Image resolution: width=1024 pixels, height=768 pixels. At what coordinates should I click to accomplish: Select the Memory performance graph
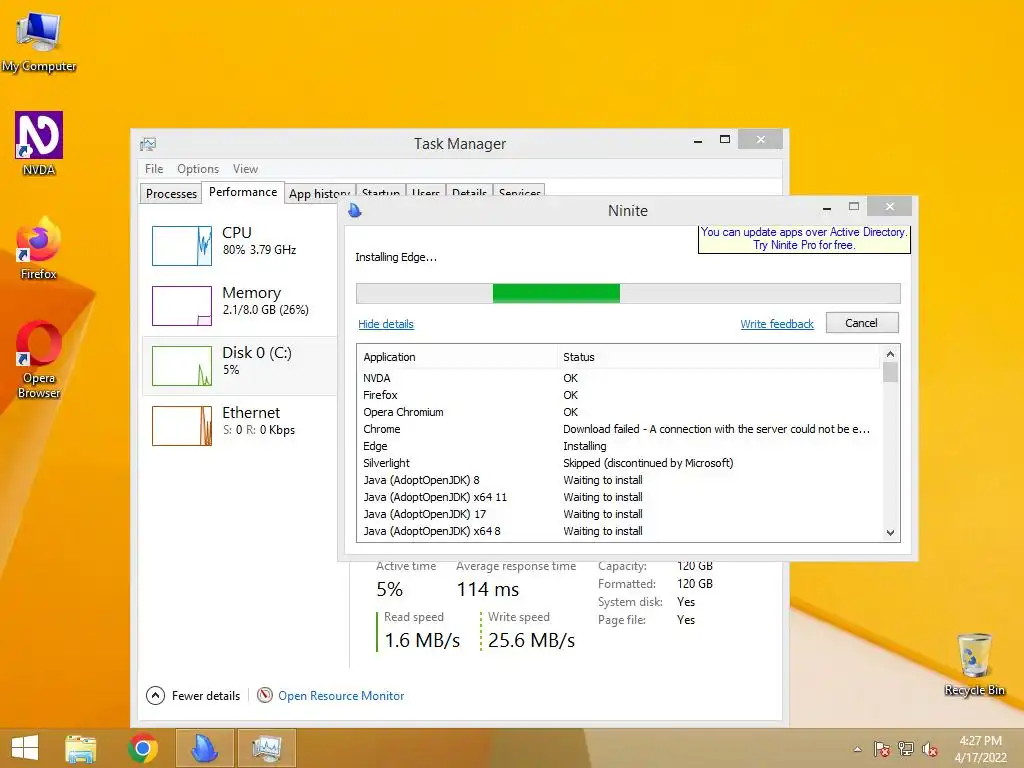[182, 306]
